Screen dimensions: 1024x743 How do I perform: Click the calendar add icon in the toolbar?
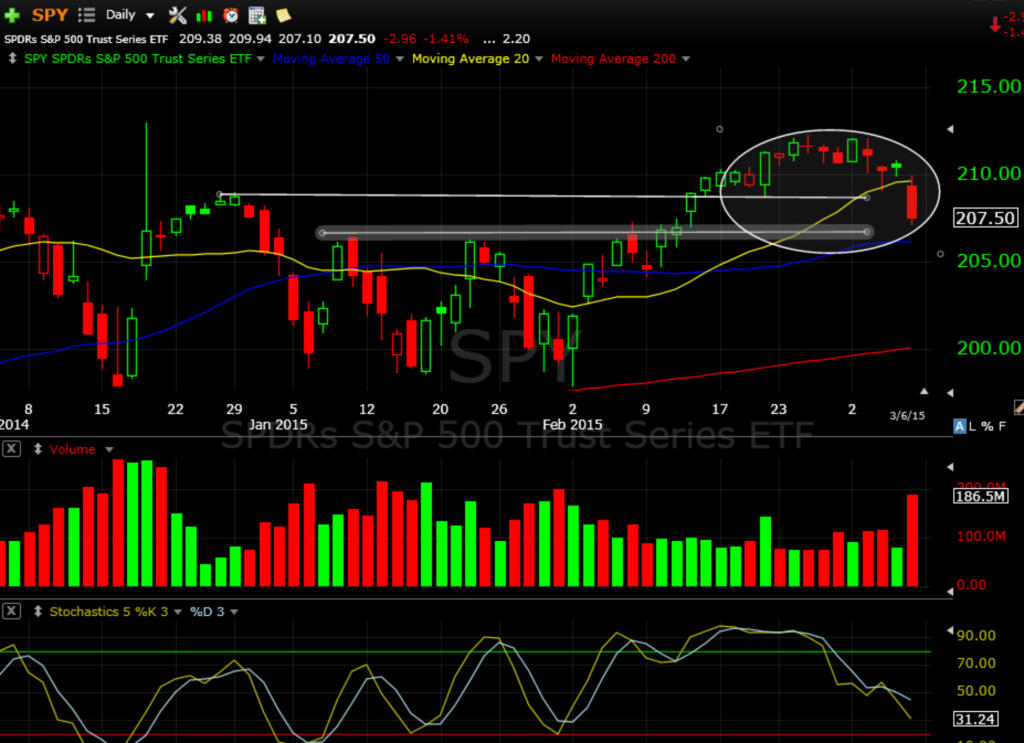point(257,15)
